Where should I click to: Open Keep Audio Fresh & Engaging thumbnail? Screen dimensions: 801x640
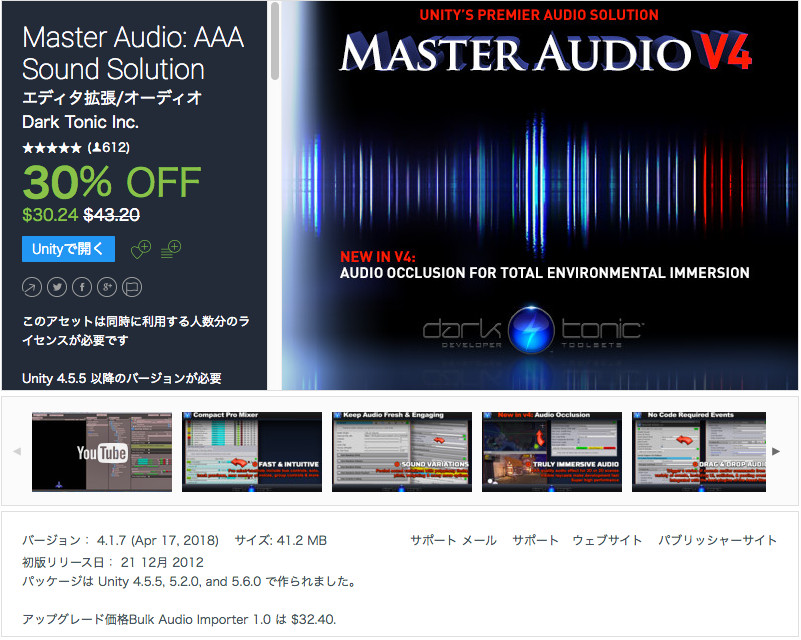point(402,452)
